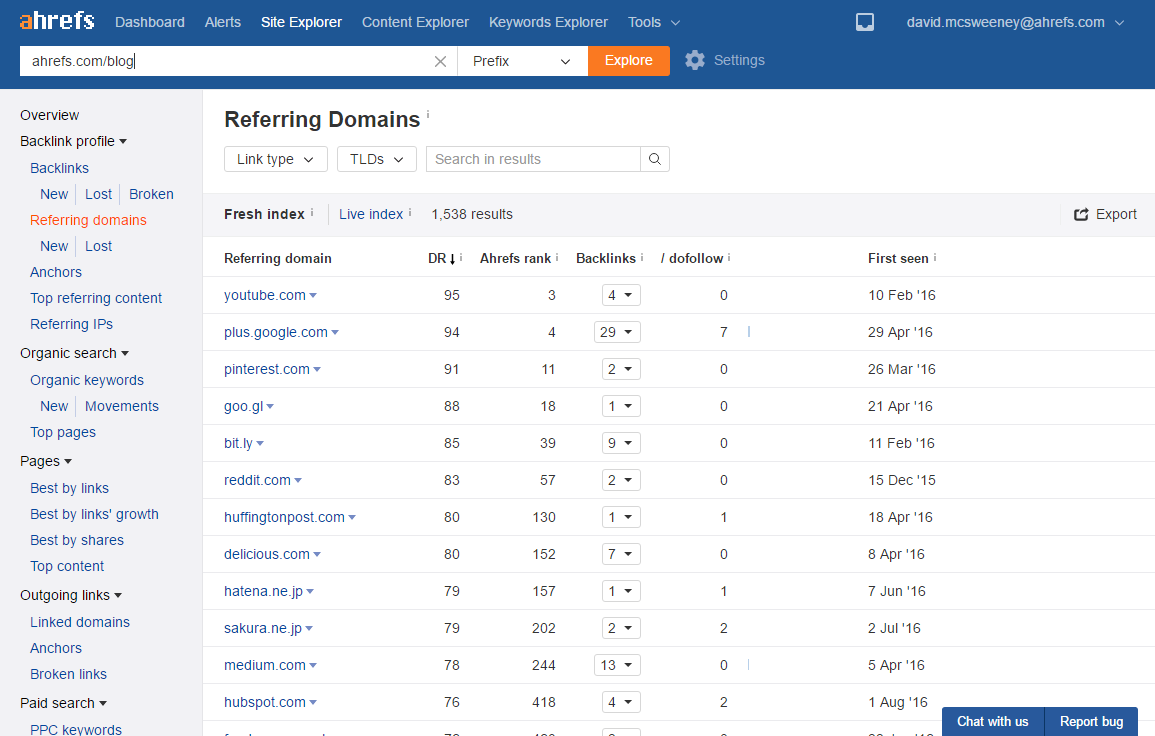Expand youtube.com backlinks count dropdown

621,295
